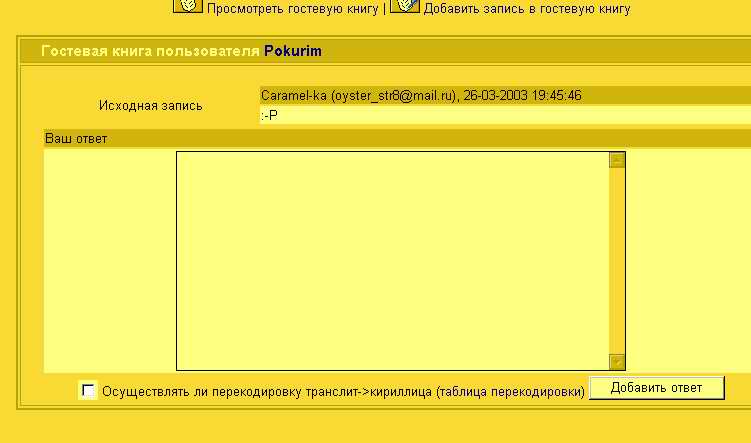Enable the translit-to-Cyrillic conversion checkbox
This screenshot has height=443, width=751.
pyautogui.click(x=88, y=390)
